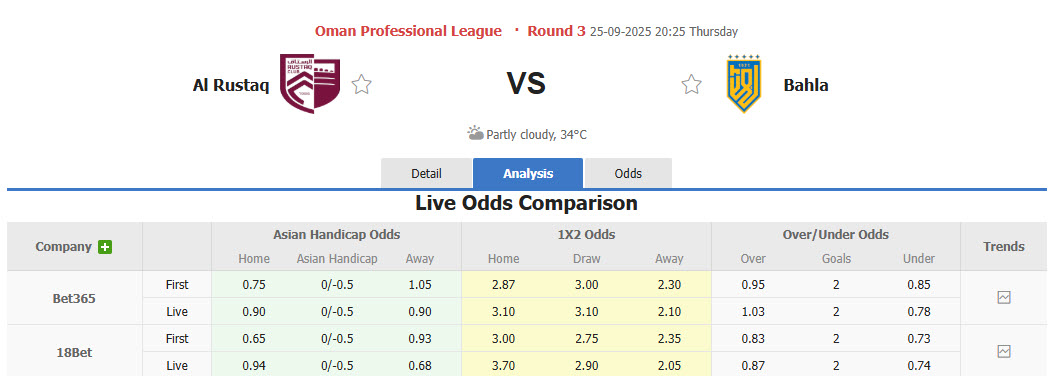Select the Analysis tab
1051x376 pixels.
tap(528, 174)
